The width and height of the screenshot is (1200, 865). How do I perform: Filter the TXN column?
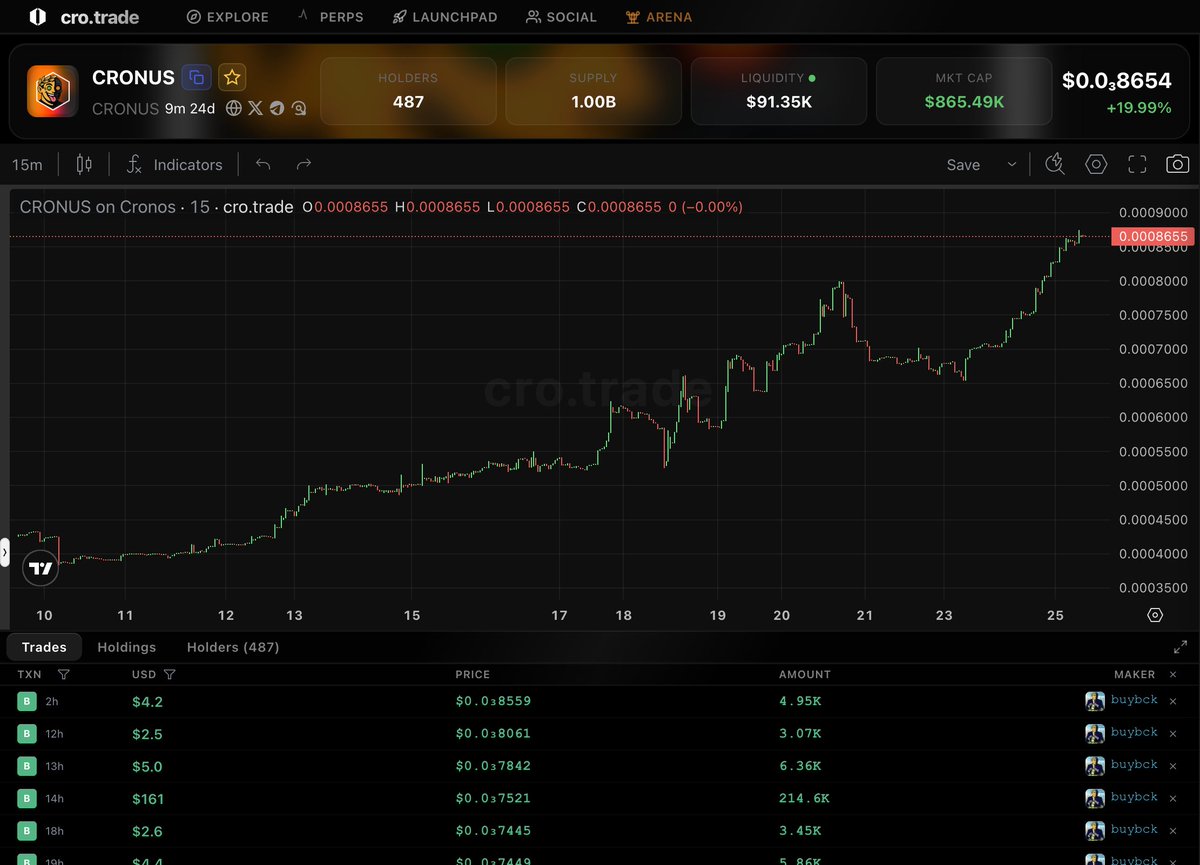(64, 675)
